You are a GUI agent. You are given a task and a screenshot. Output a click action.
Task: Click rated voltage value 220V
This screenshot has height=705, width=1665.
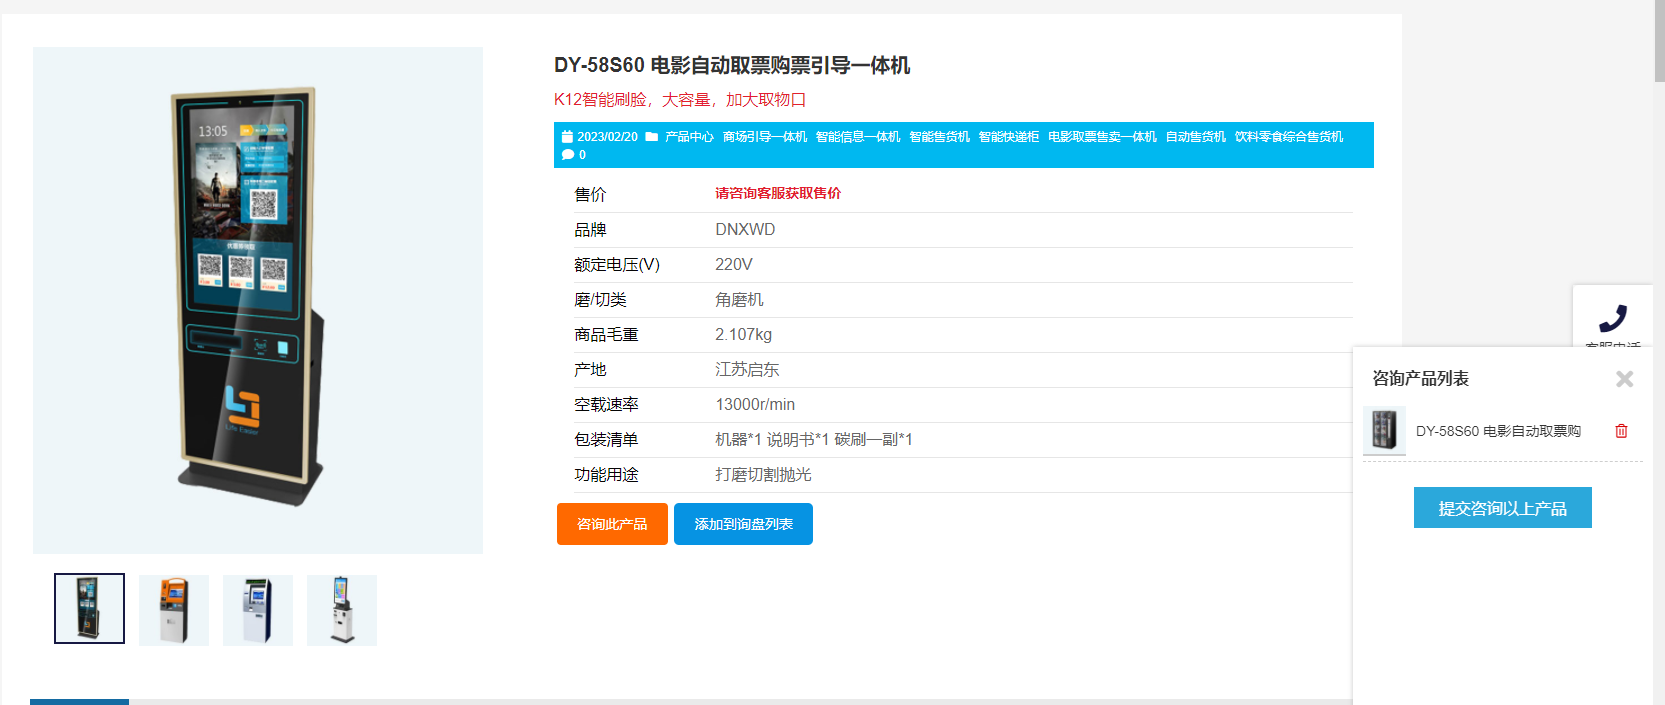734,265
